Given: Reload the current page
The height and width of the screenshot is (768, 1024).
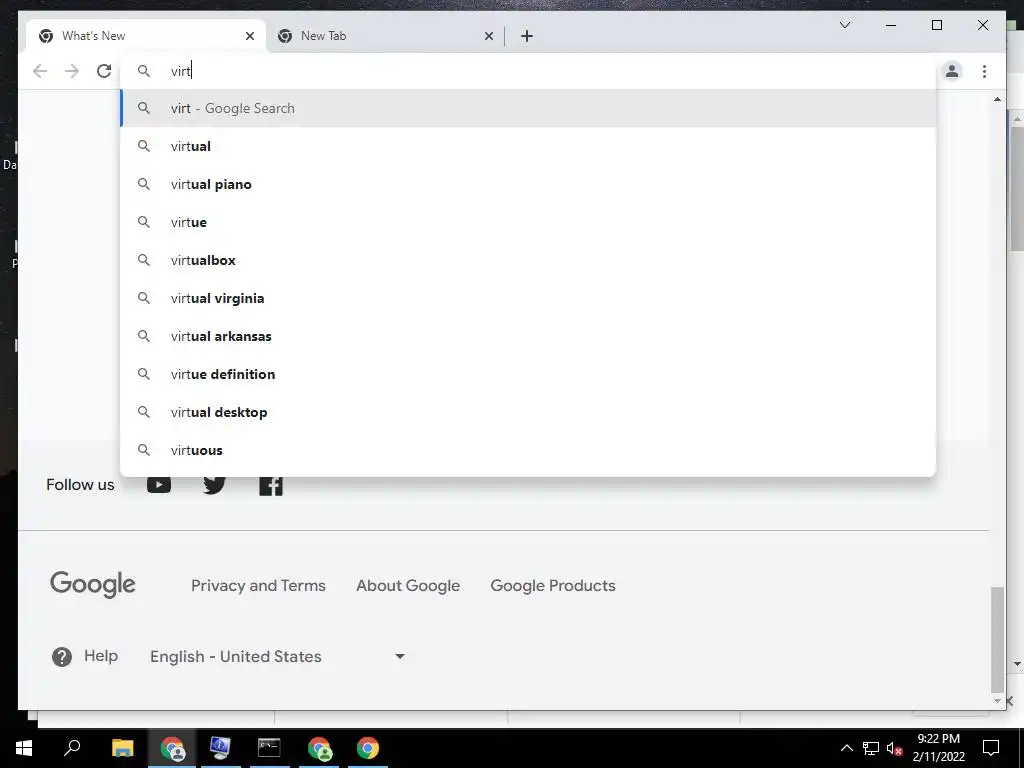Looking at the screenshot, I should (x=104, y=71).
